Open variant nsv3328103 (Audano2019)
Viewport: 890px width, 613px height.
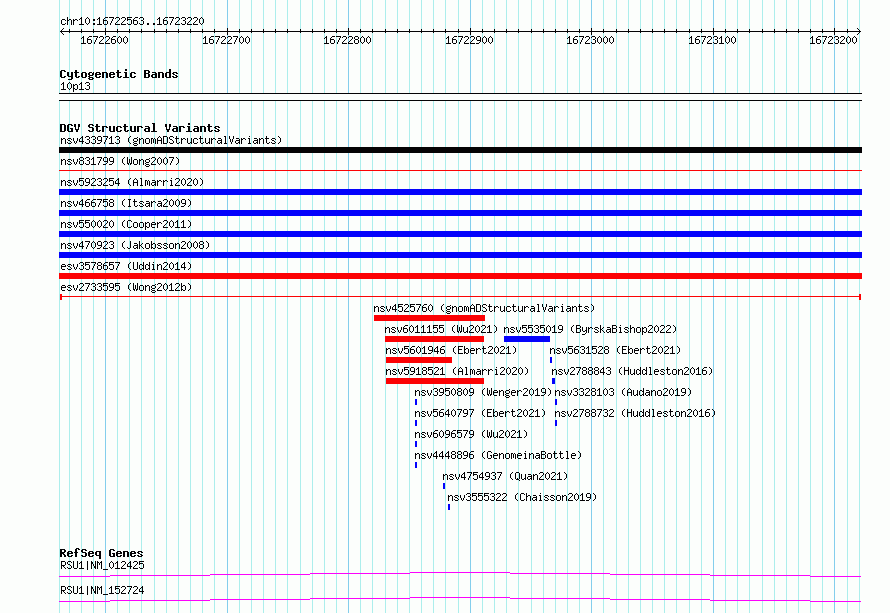coord(623,392)
